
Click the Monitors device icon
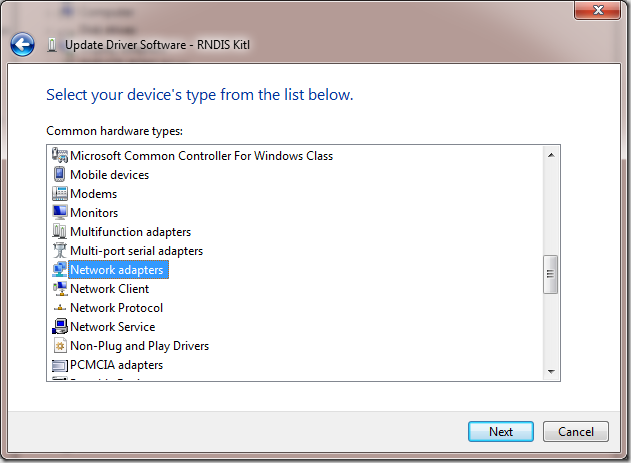[x=59, y=213]
